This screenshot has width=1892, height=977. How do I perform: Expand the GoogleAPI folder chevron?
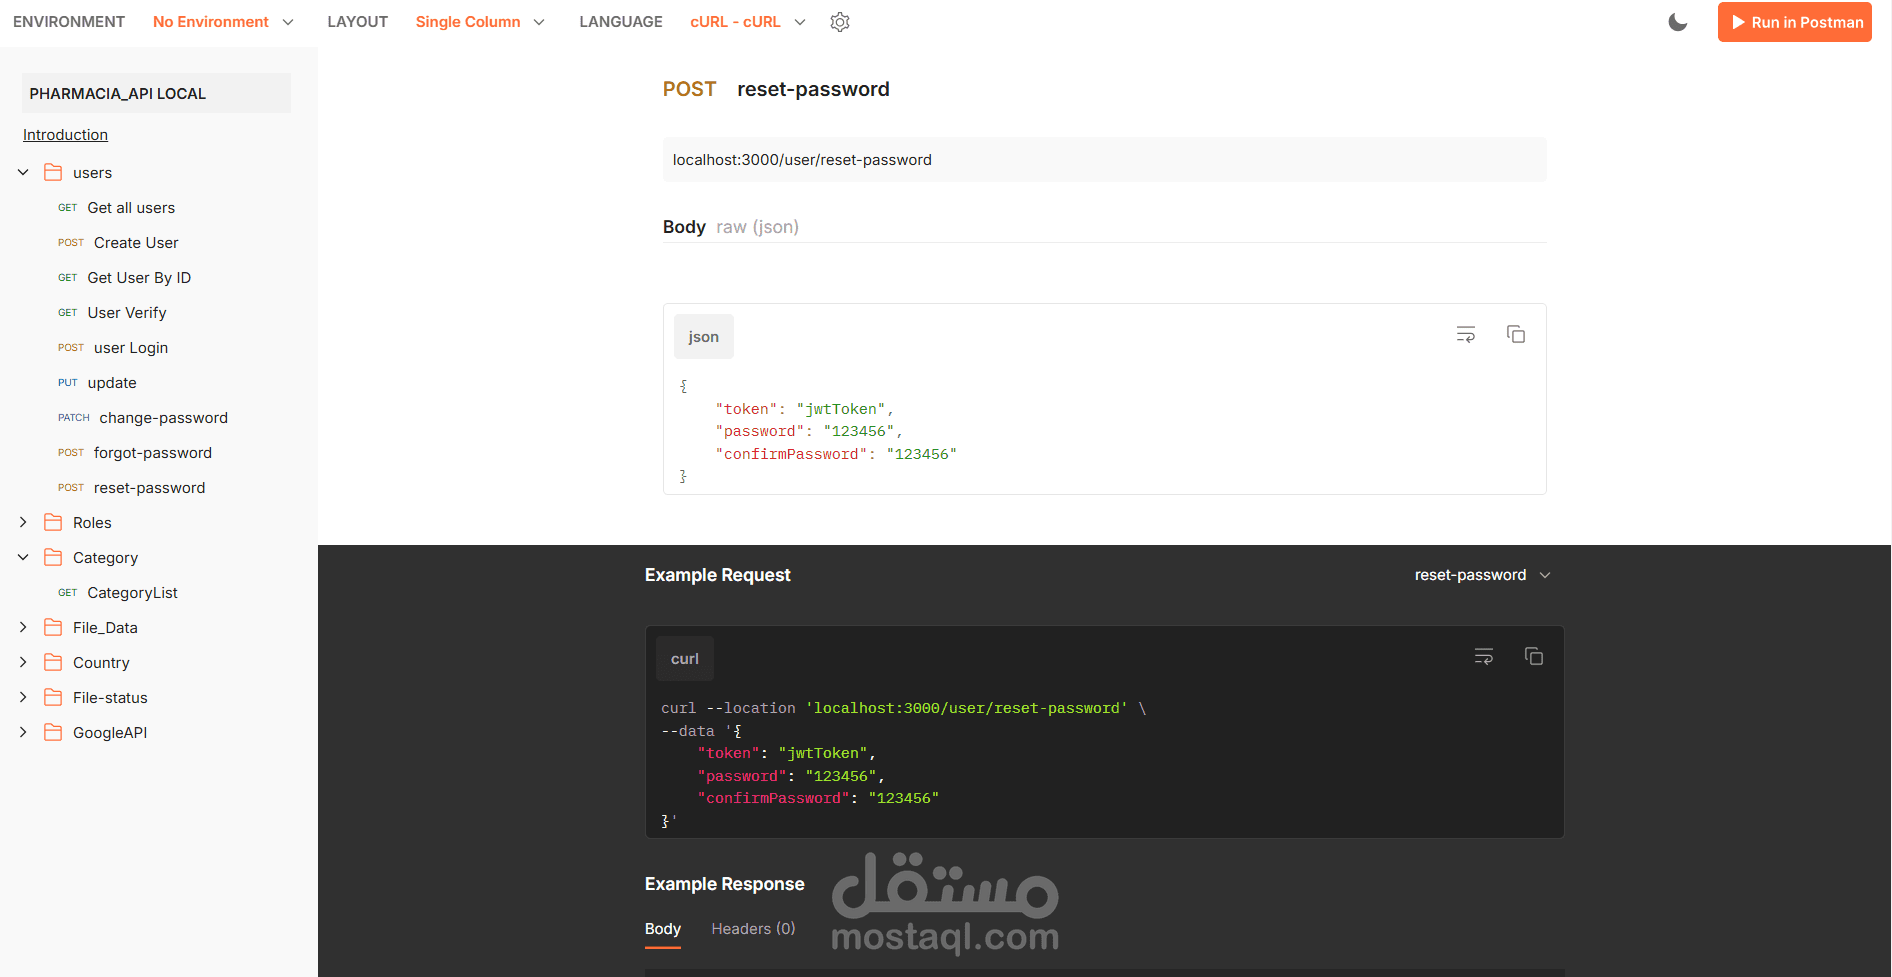pyautogui.click(x=23, y=732)
